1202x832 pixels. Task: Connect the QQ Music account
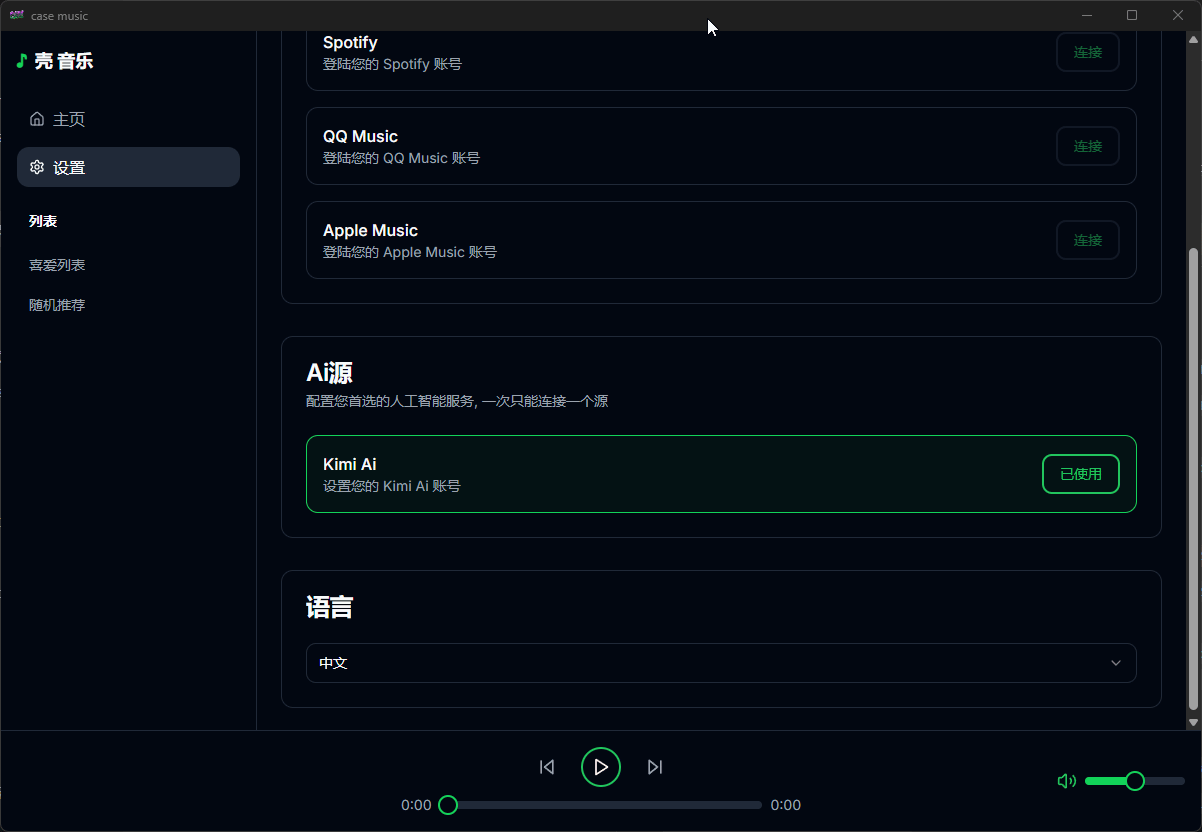1087,146
